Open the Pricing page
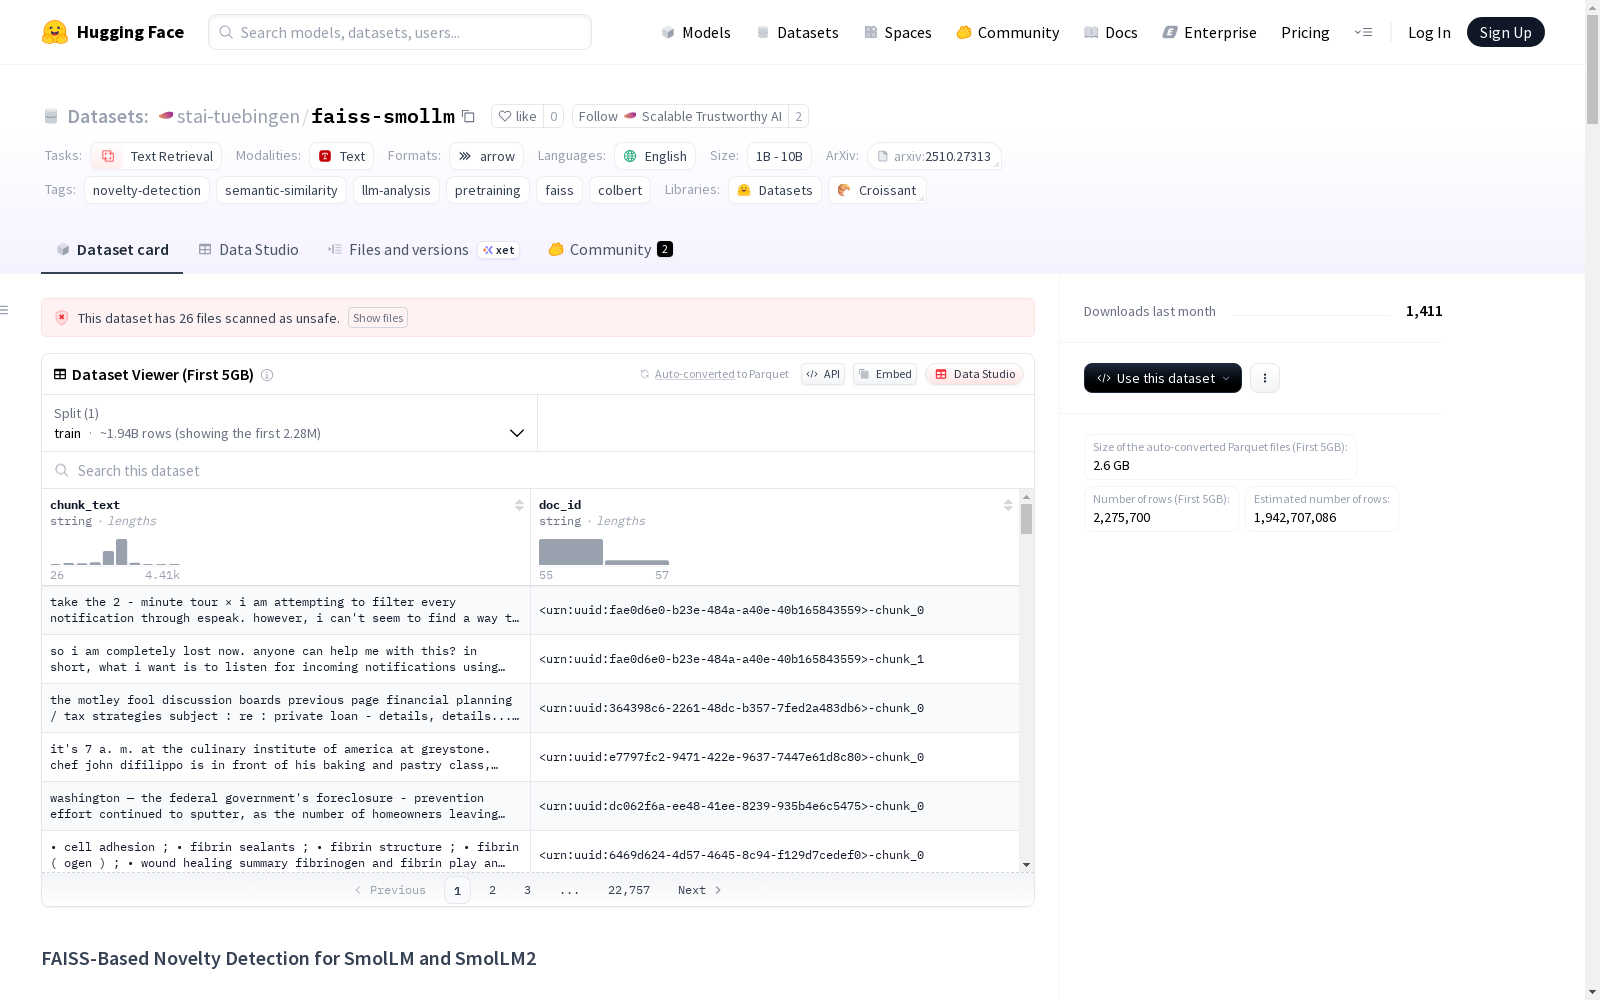This screenshot has width=1600, height=1000. coord(1305,32)
